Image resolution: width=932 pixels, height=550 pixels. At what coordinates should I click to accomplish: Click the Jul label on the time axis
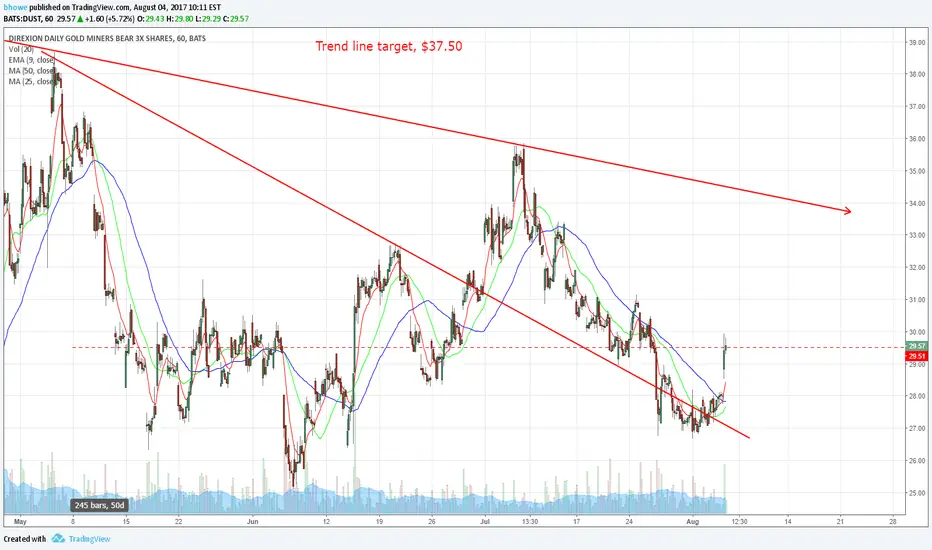[485, 521]
